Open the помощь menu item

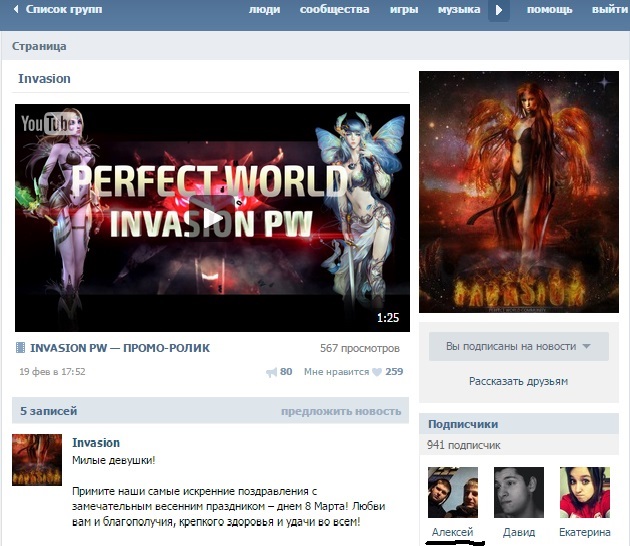pos(549,9)
